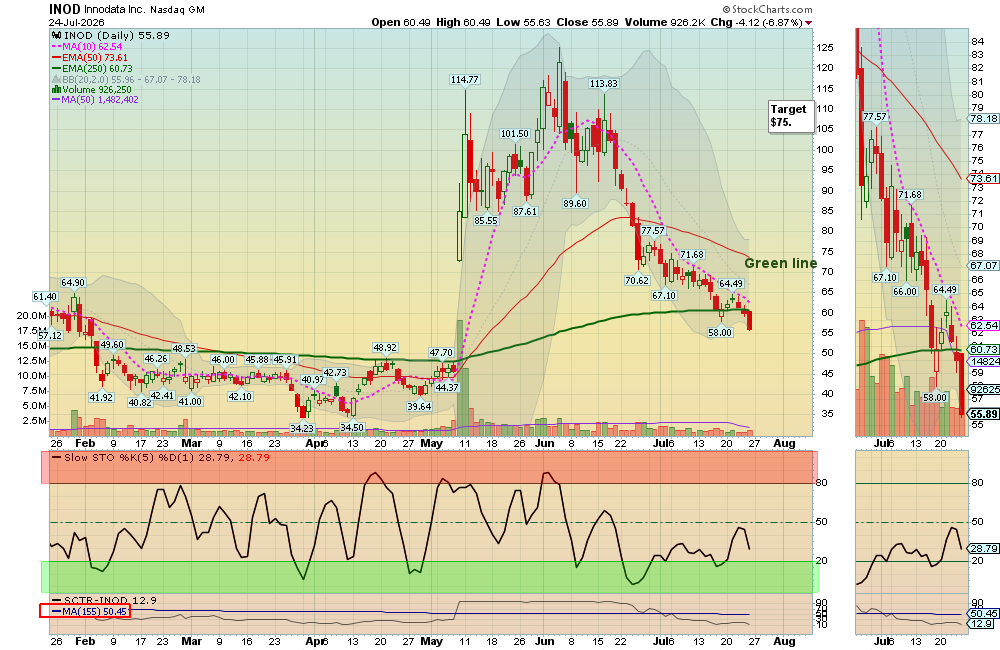Click the 57.12 price label
This screenshot has height=650, width=1000.
pos(50,336)
